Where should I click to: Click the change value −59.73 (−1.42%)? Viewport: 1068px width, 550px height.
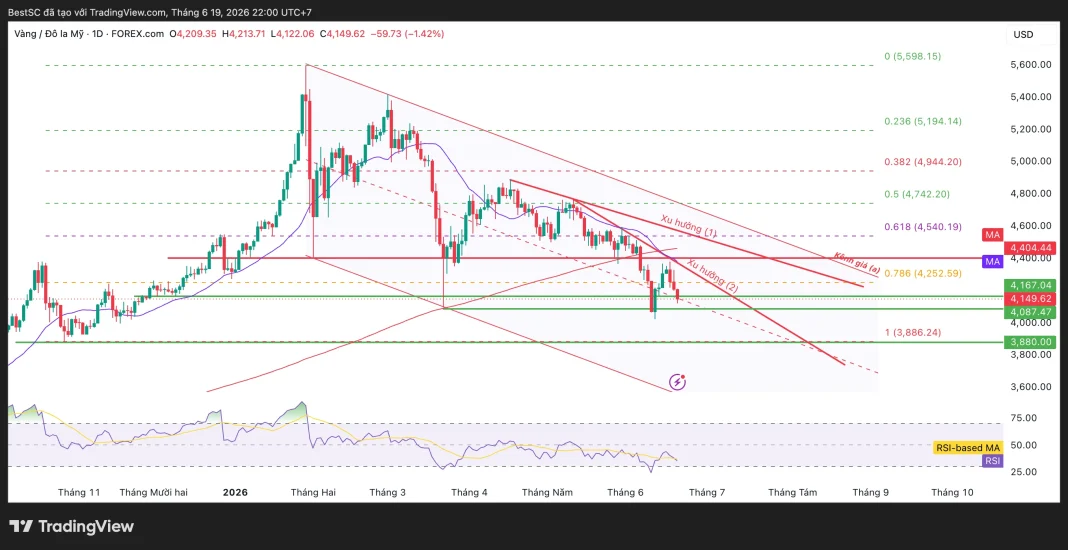click(407, 33)
